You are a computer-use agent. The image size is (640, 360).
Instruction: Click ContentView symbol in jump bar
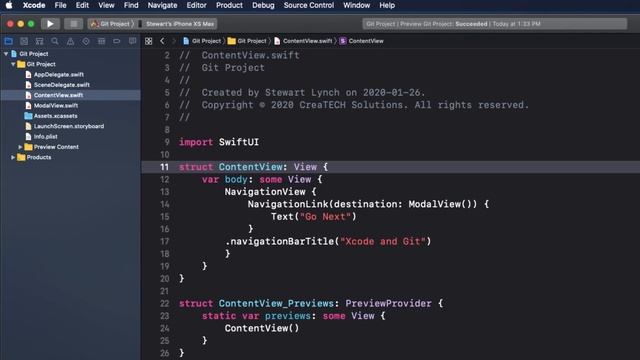[362, 41]
